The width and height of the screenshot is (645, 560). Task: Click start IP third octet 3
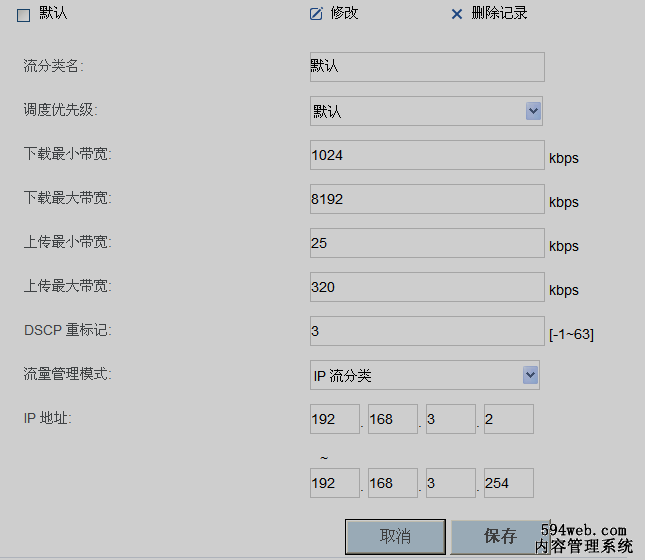click(x=451, y=419)
